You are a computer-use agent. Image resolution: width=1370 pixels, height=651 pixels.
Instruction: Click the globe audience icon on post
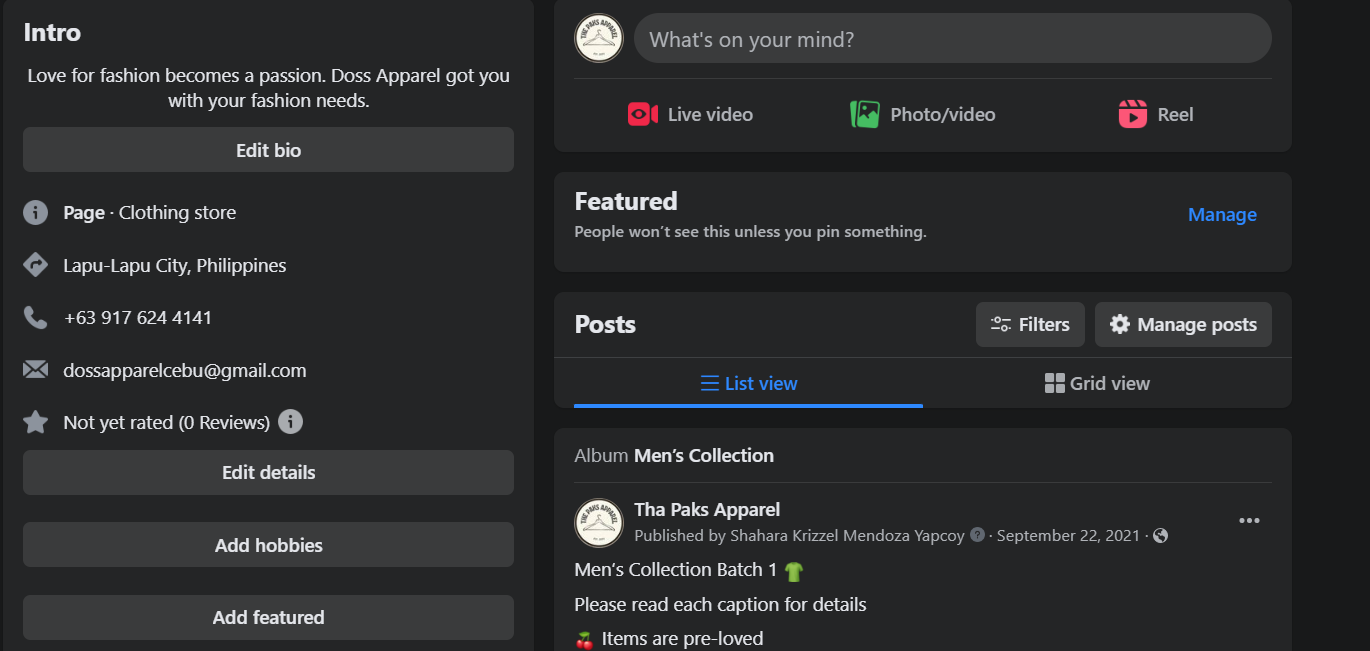[1160, 536]
